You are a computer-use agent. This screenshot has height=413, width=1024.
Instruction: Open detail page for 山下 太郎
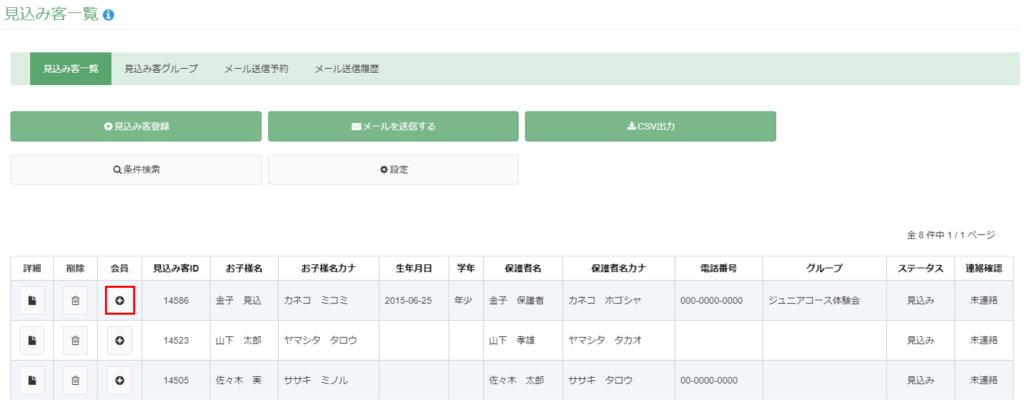(32, 340)
